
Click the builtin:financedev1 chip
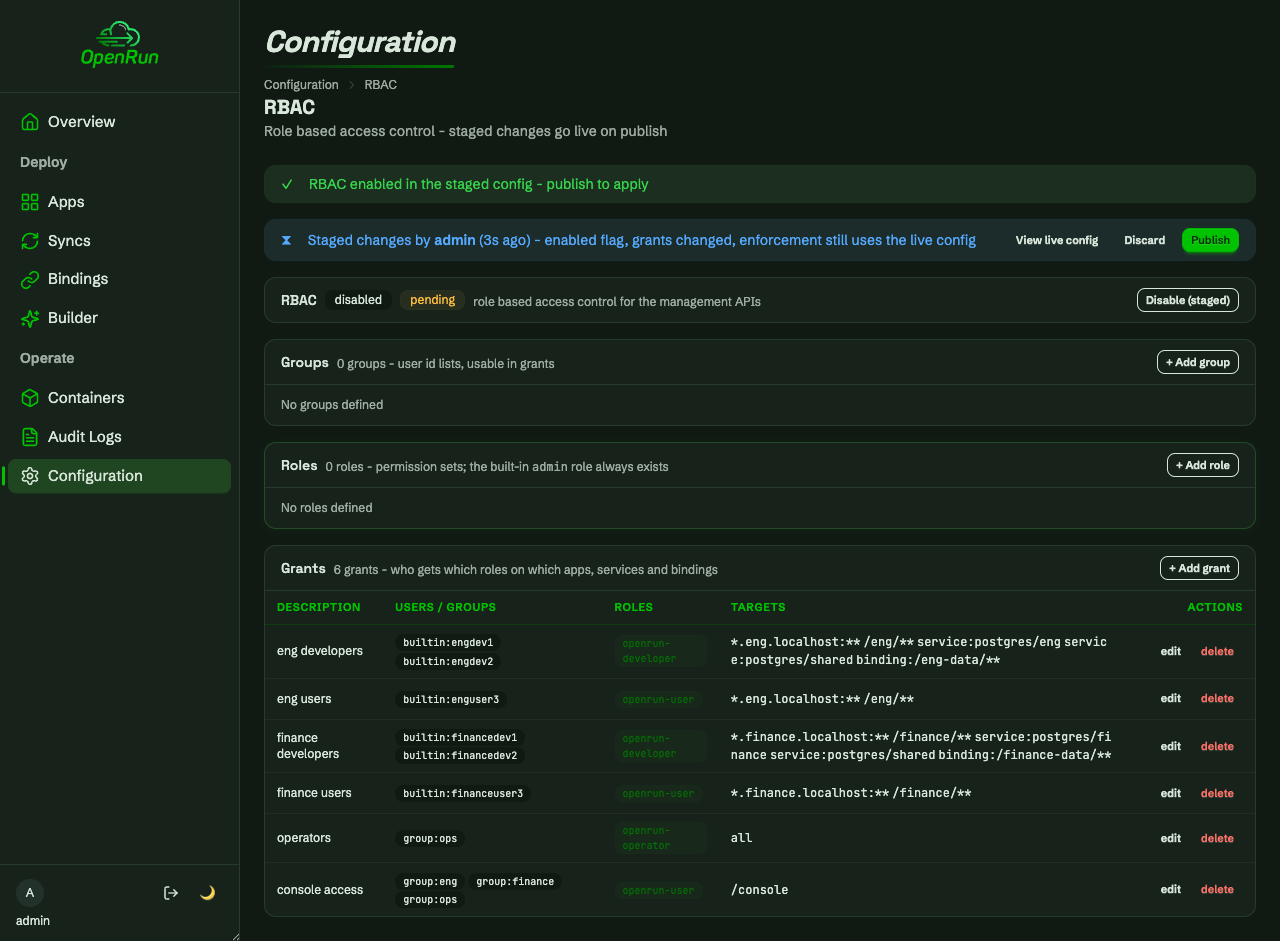[460, 737]
